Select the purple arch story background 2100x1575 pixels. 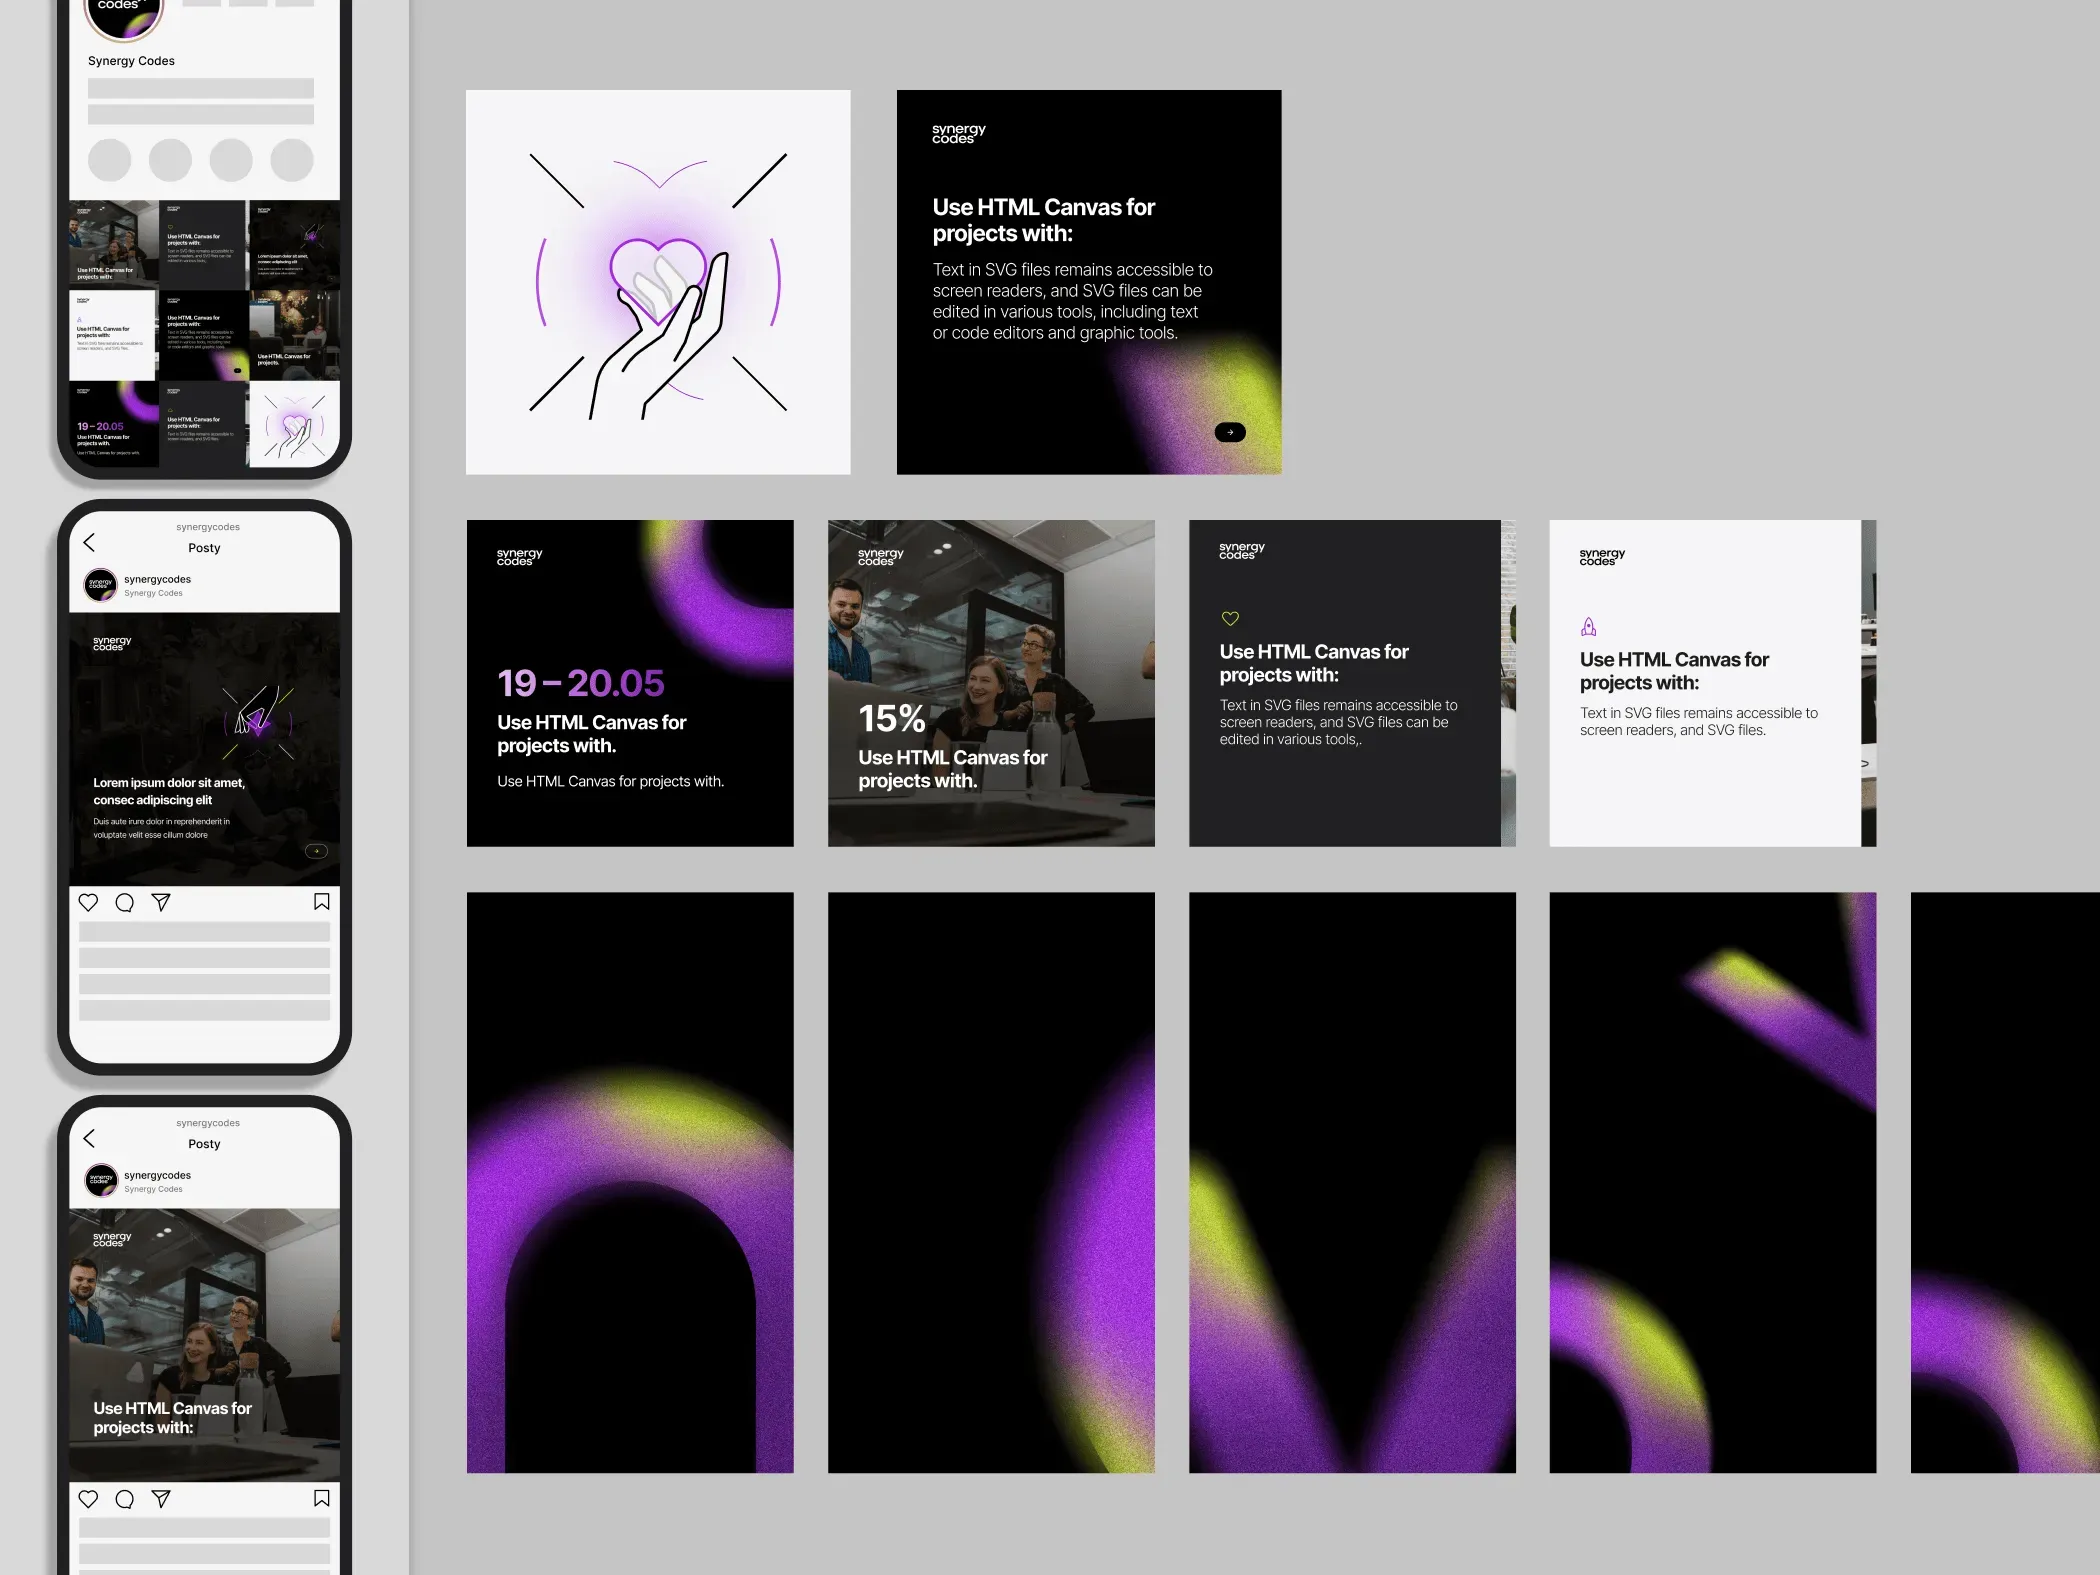(630, 1182)
